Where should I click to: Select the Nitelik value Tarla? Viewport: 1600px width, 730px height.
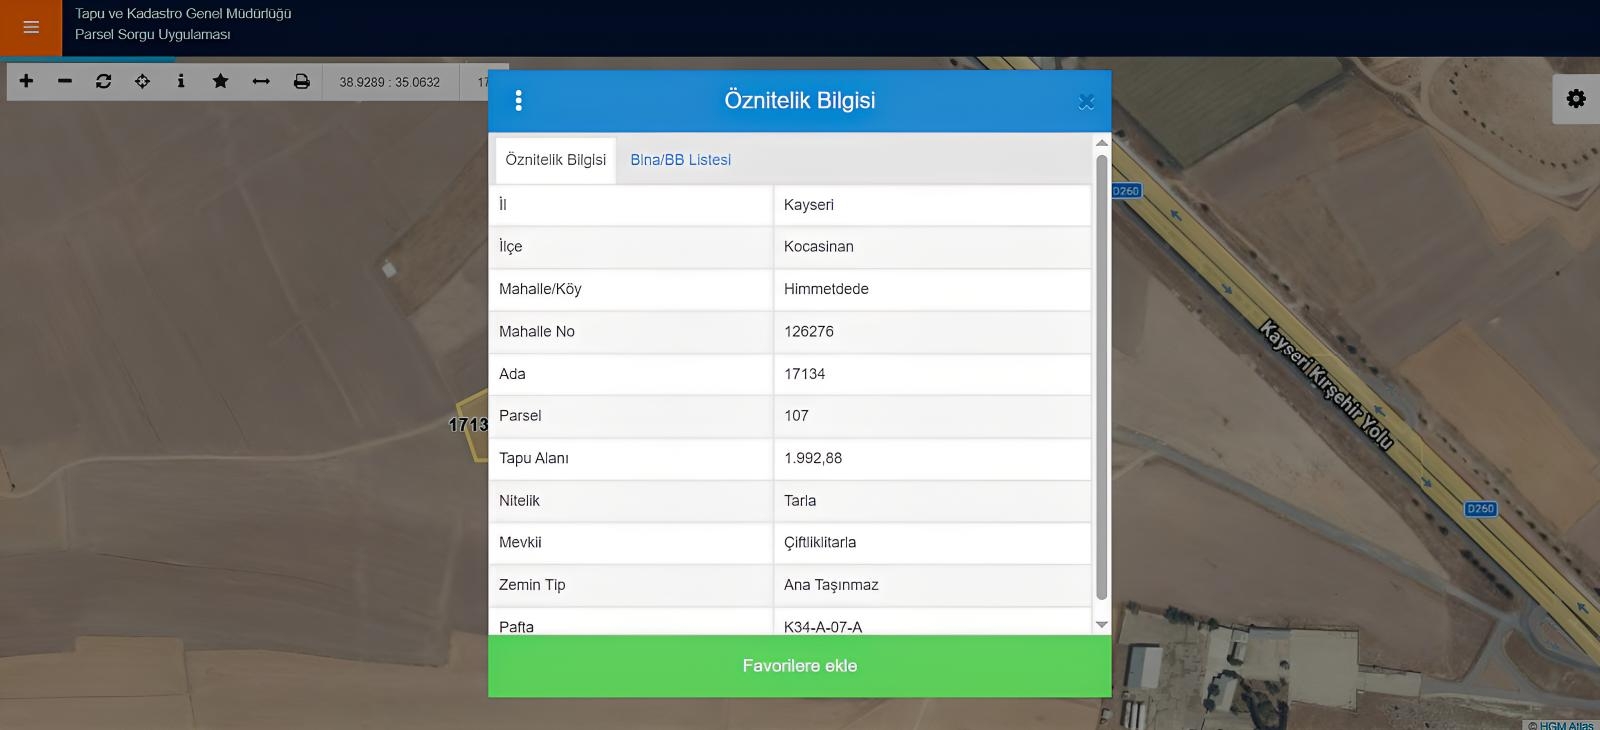click(932, 501)
